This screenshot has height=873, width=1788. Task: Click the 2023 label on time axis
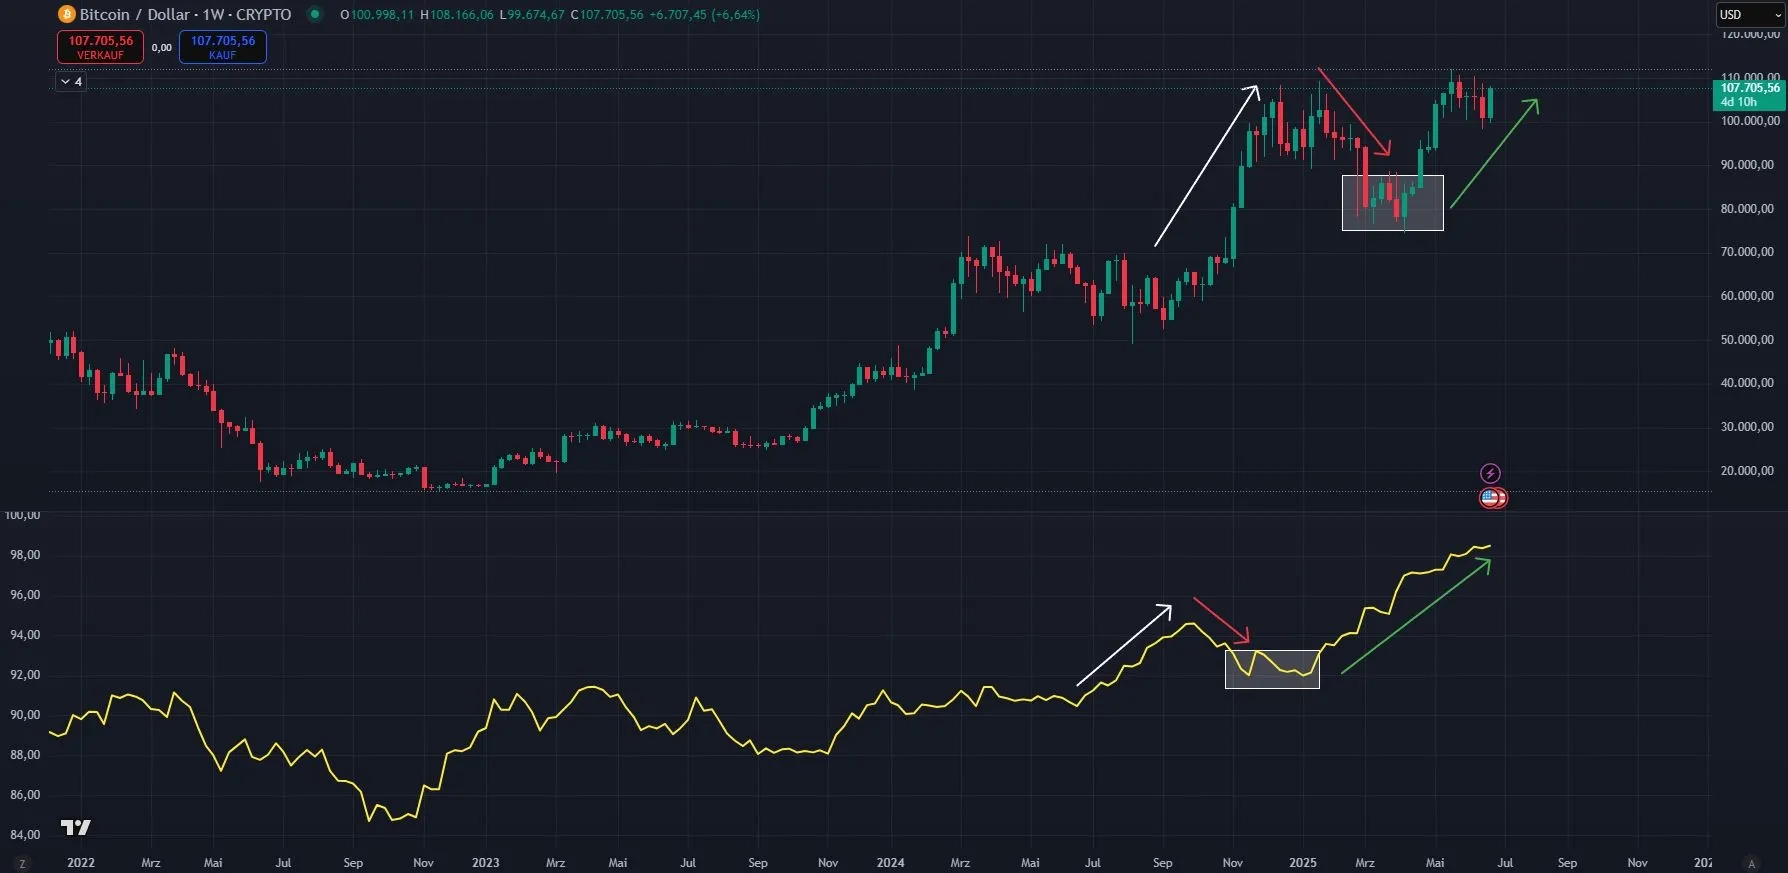(x=485, y=863)
